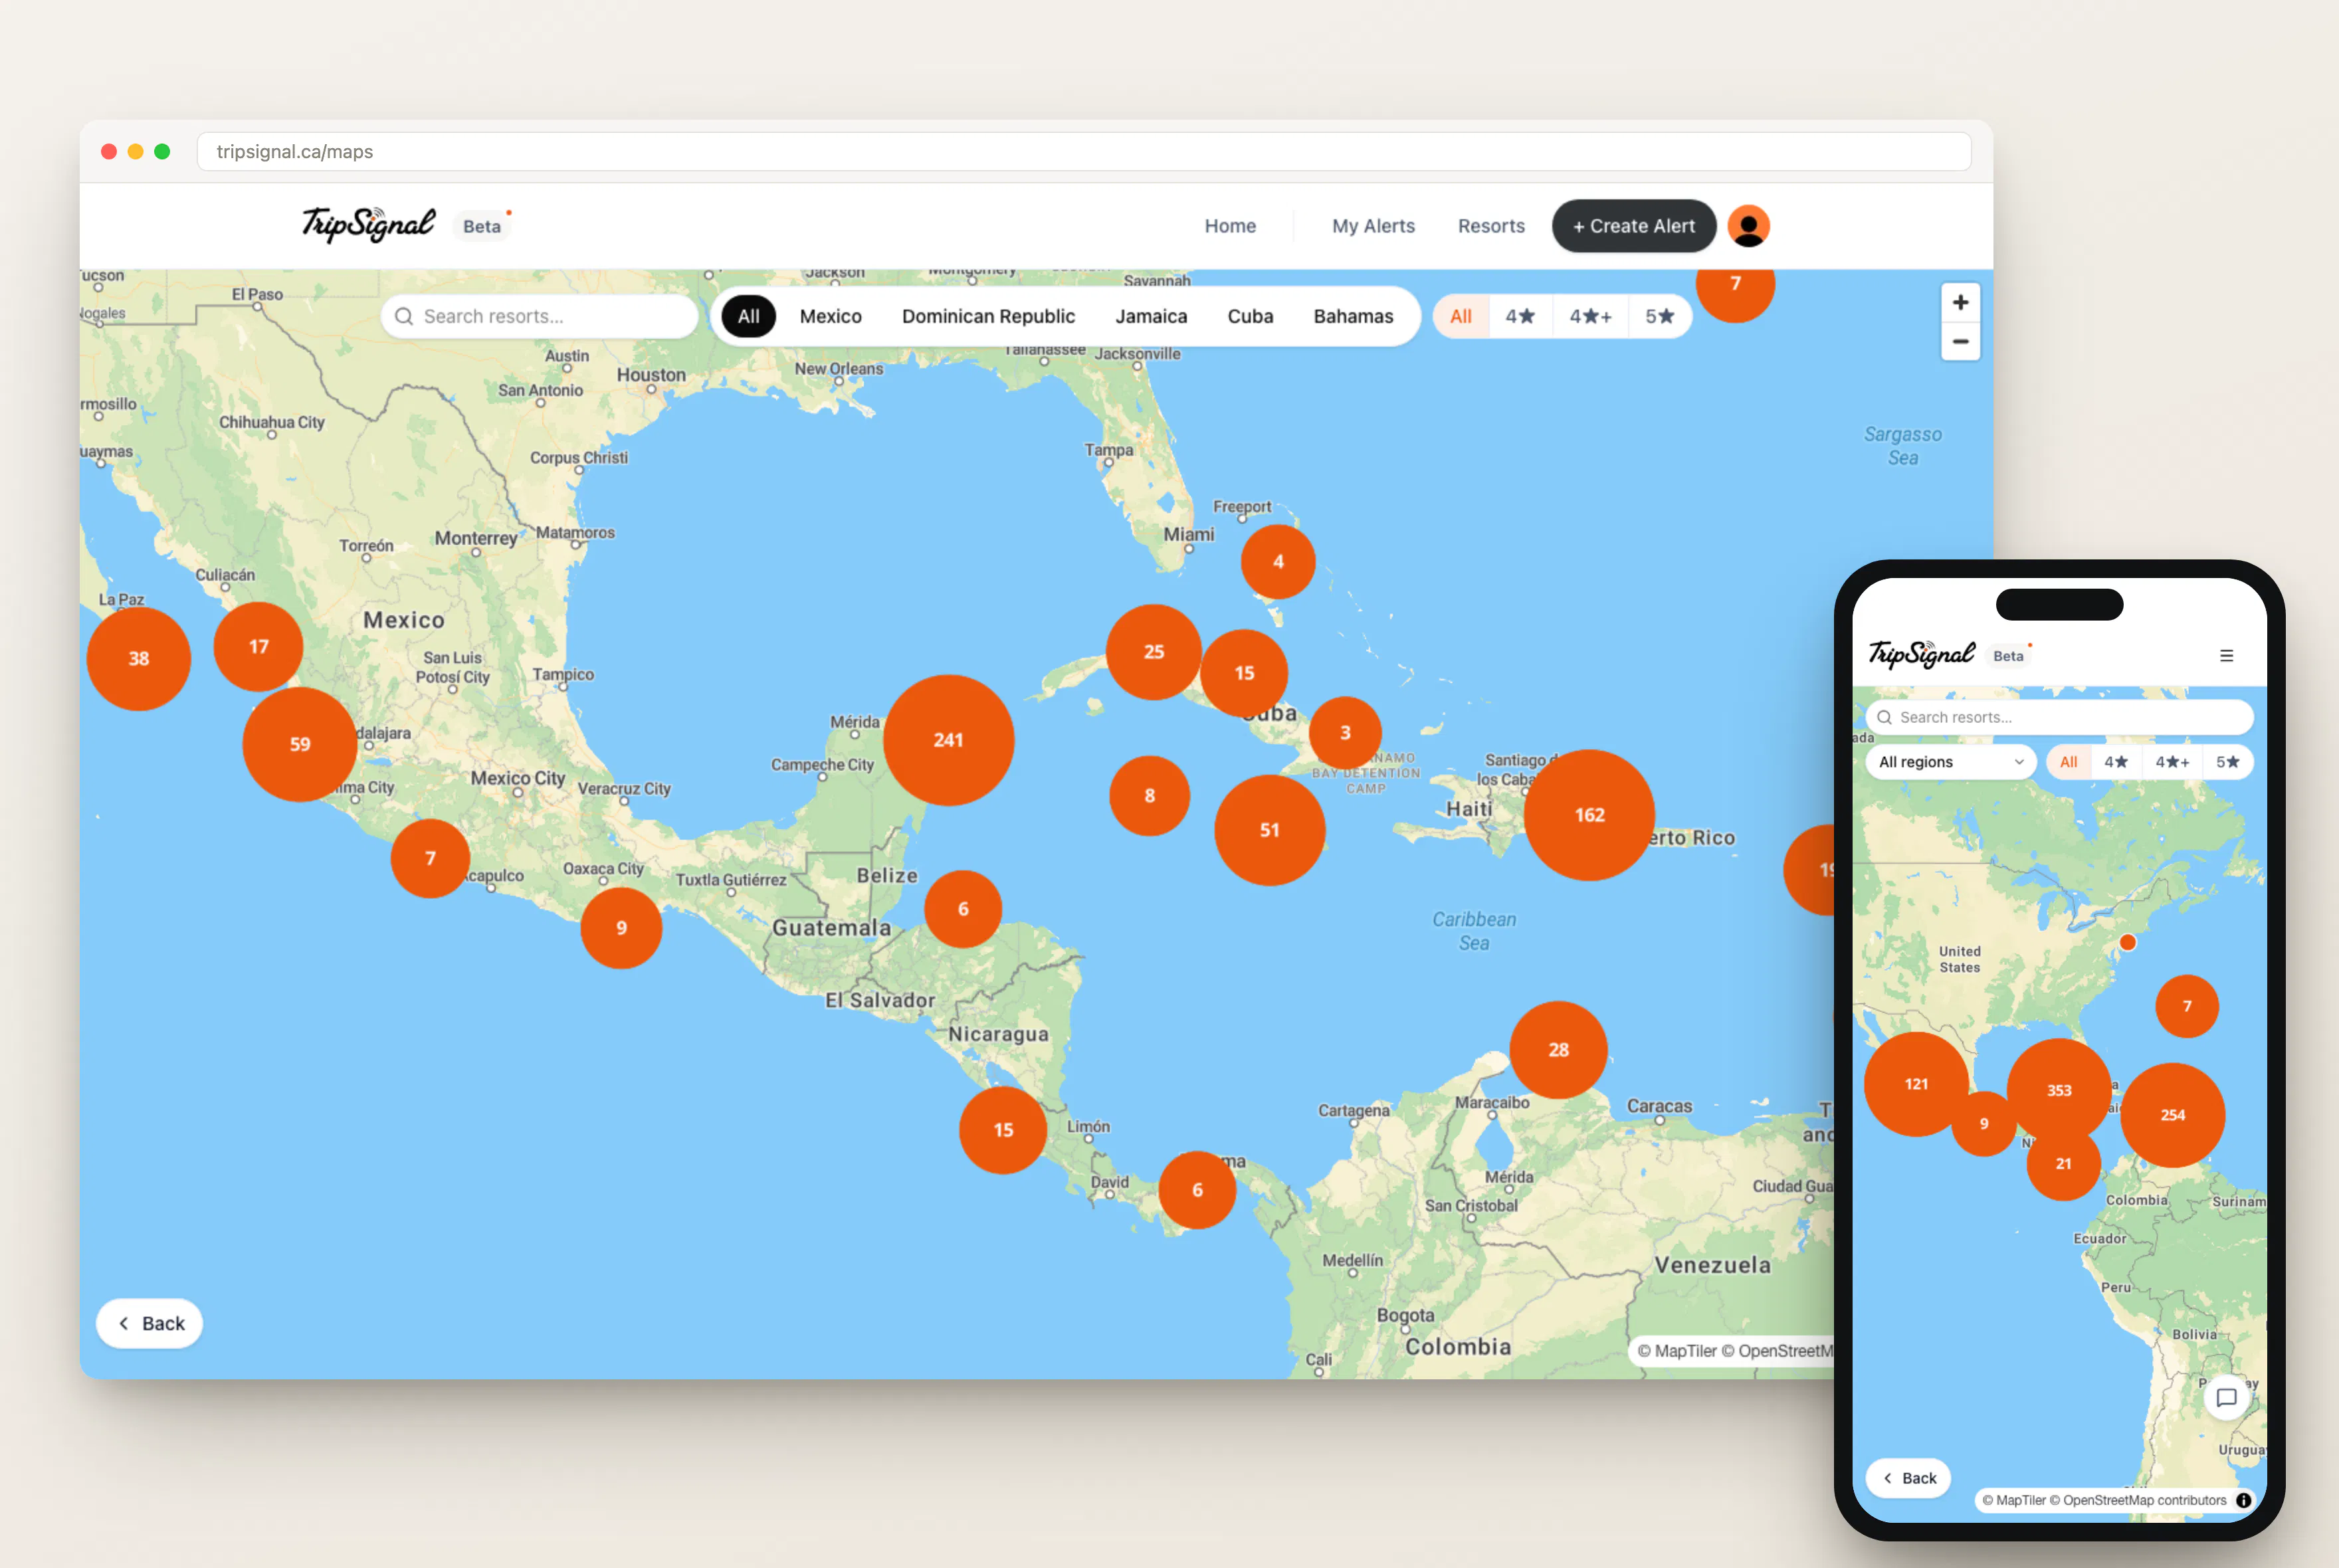The width and height of the screenshot is (2339, 1568).
Task: Select the Dominican Republic region tab
Action: coord(988,316)
